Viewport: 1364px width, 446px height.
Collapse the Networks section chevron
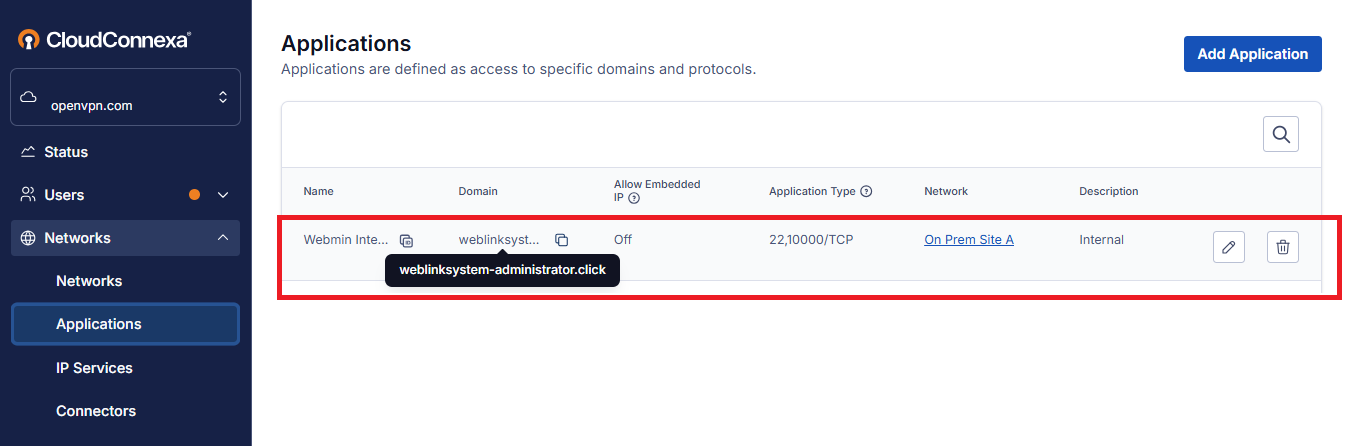point(223,238)
